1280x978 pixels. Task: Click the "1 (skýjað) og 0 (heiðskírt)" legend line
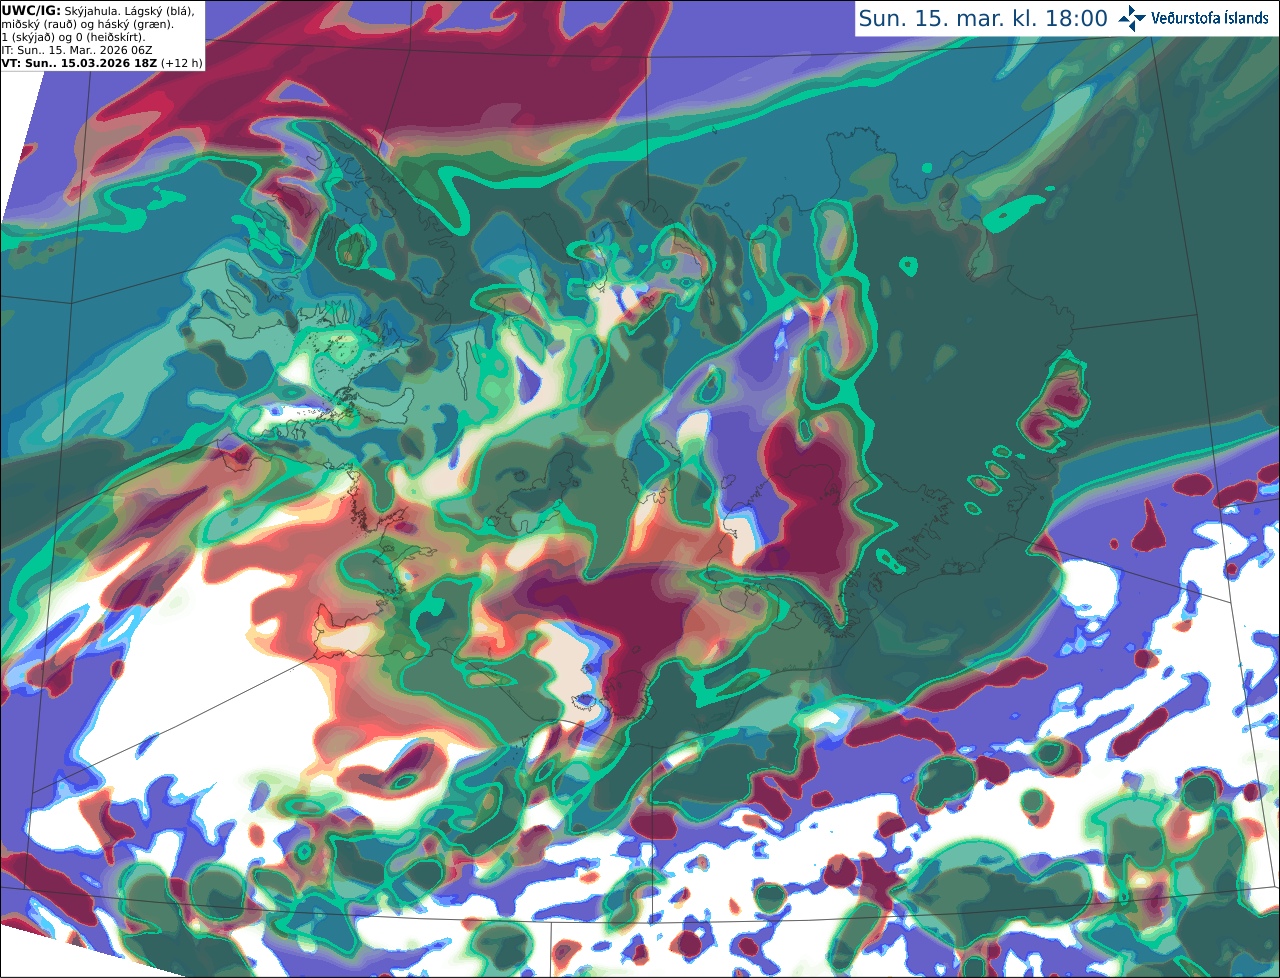(73, 37)
